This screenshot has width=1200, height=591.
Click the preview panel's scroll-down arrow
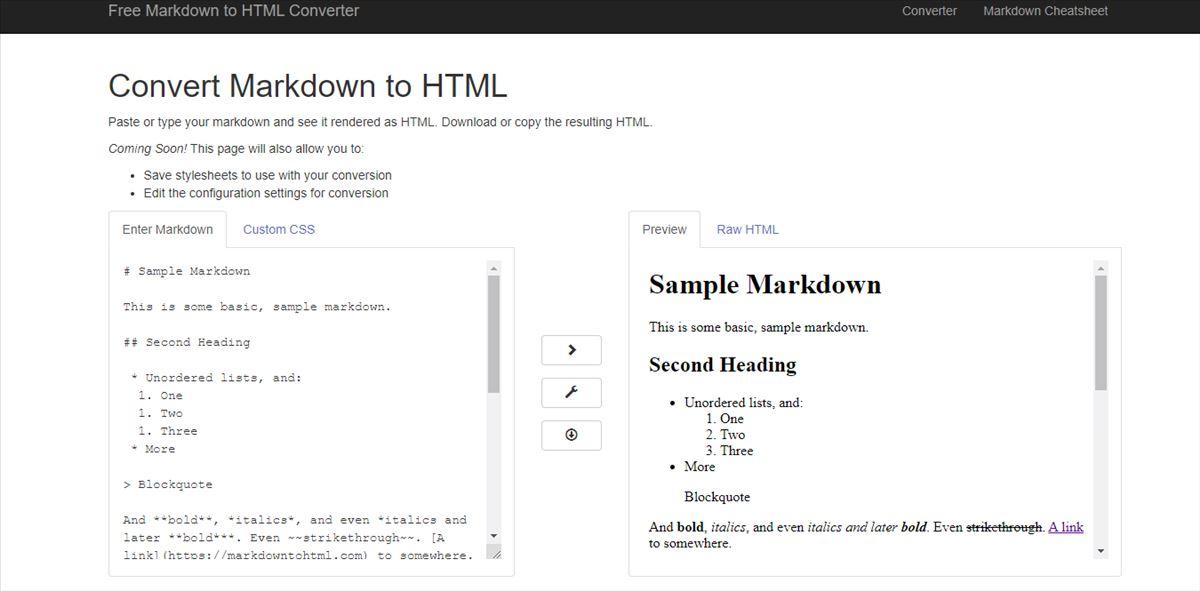pos(1100,548)
